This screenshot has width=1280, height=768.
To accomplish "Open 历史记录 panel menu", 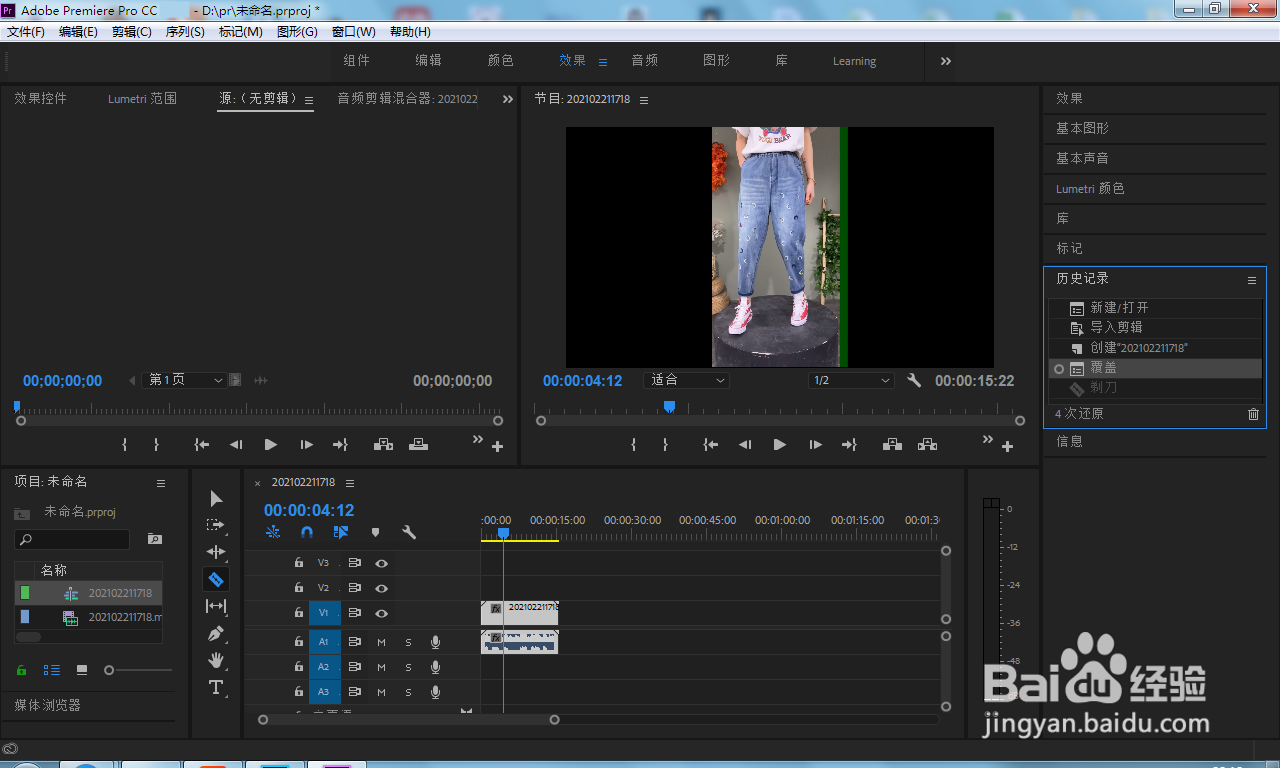I will (x=1251, y=281).
